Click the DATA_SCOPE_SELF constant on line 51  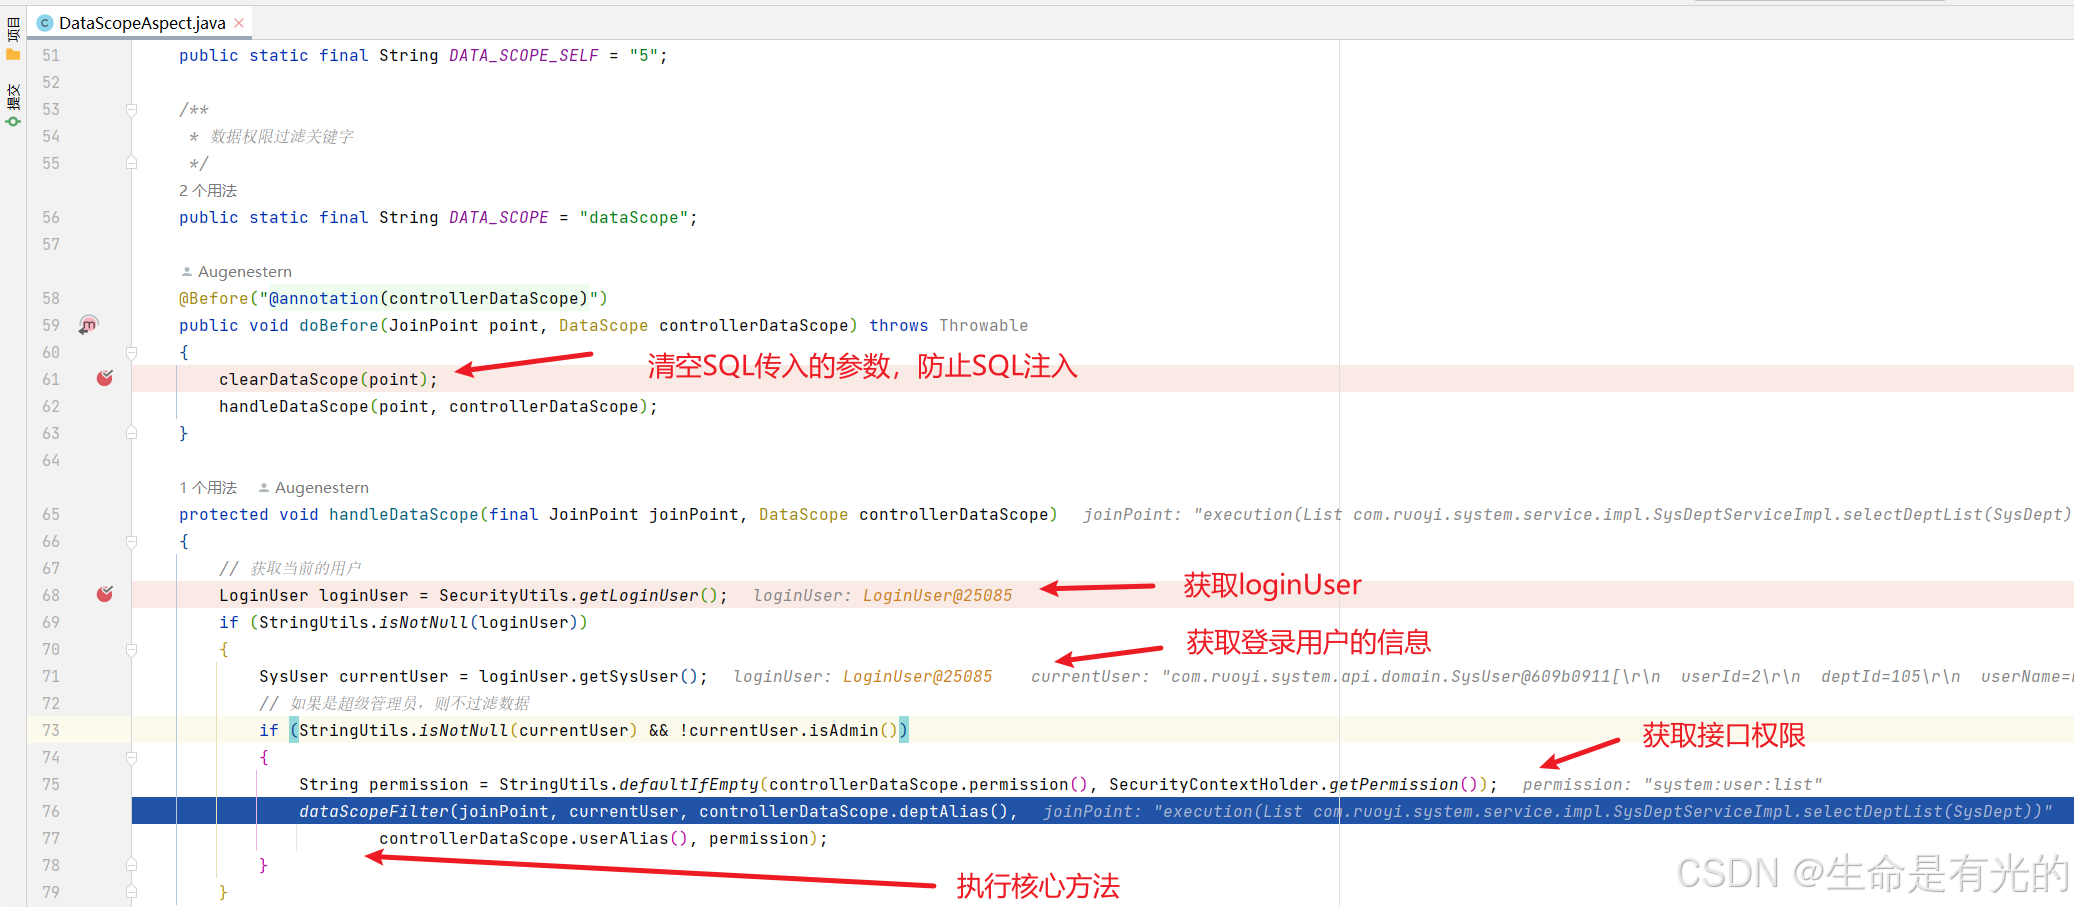pyautogui.click(x=523, y=55)
